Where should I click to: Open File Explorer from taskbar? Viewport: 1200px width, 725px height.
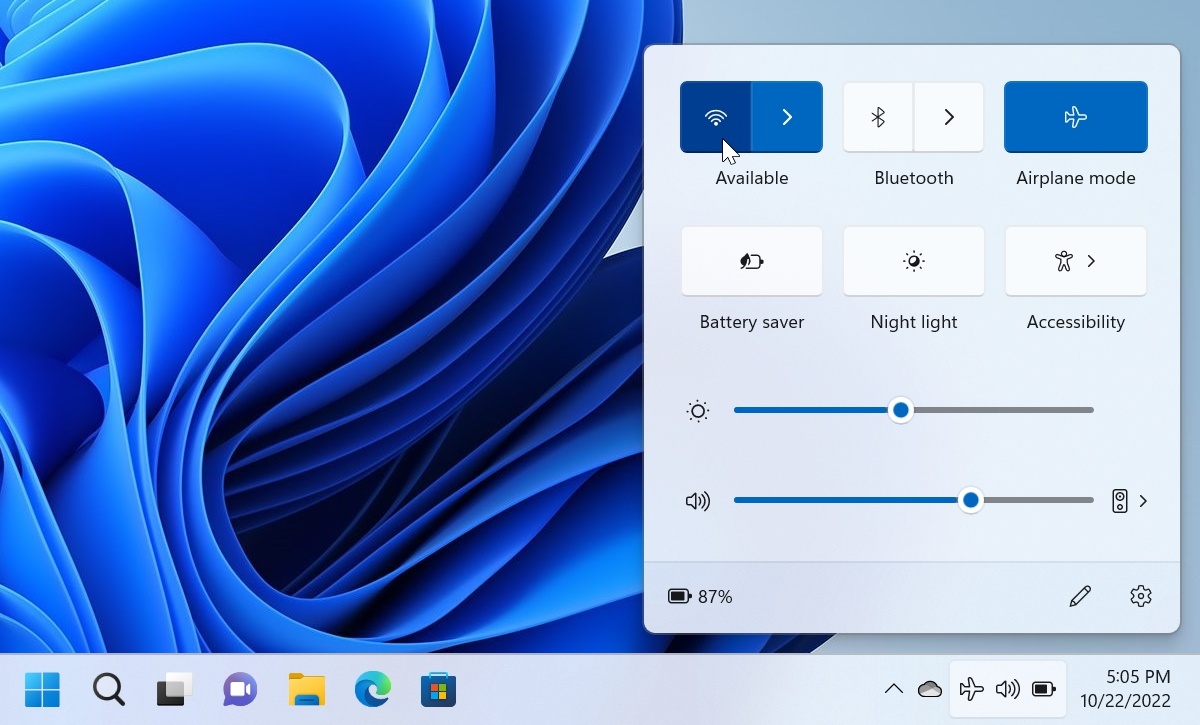(307, 689)
